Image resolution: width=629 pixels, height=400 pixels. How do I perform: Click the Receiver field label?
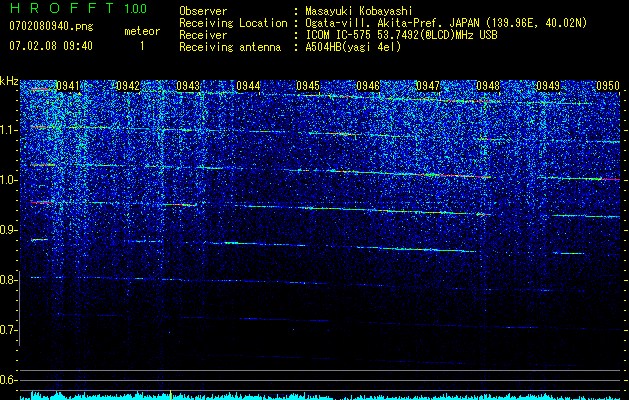tap(203, 35)
